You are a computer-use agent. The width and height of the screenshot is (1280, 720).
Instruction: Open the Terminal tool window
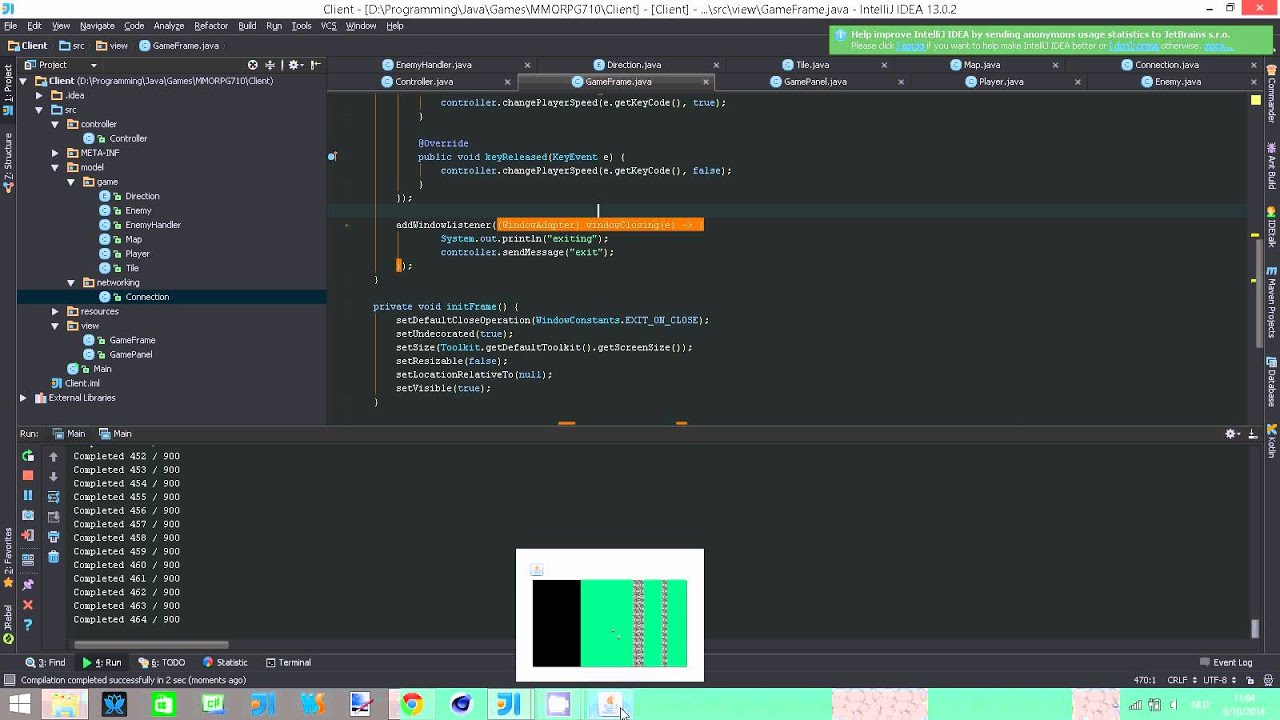coord(288,663)
